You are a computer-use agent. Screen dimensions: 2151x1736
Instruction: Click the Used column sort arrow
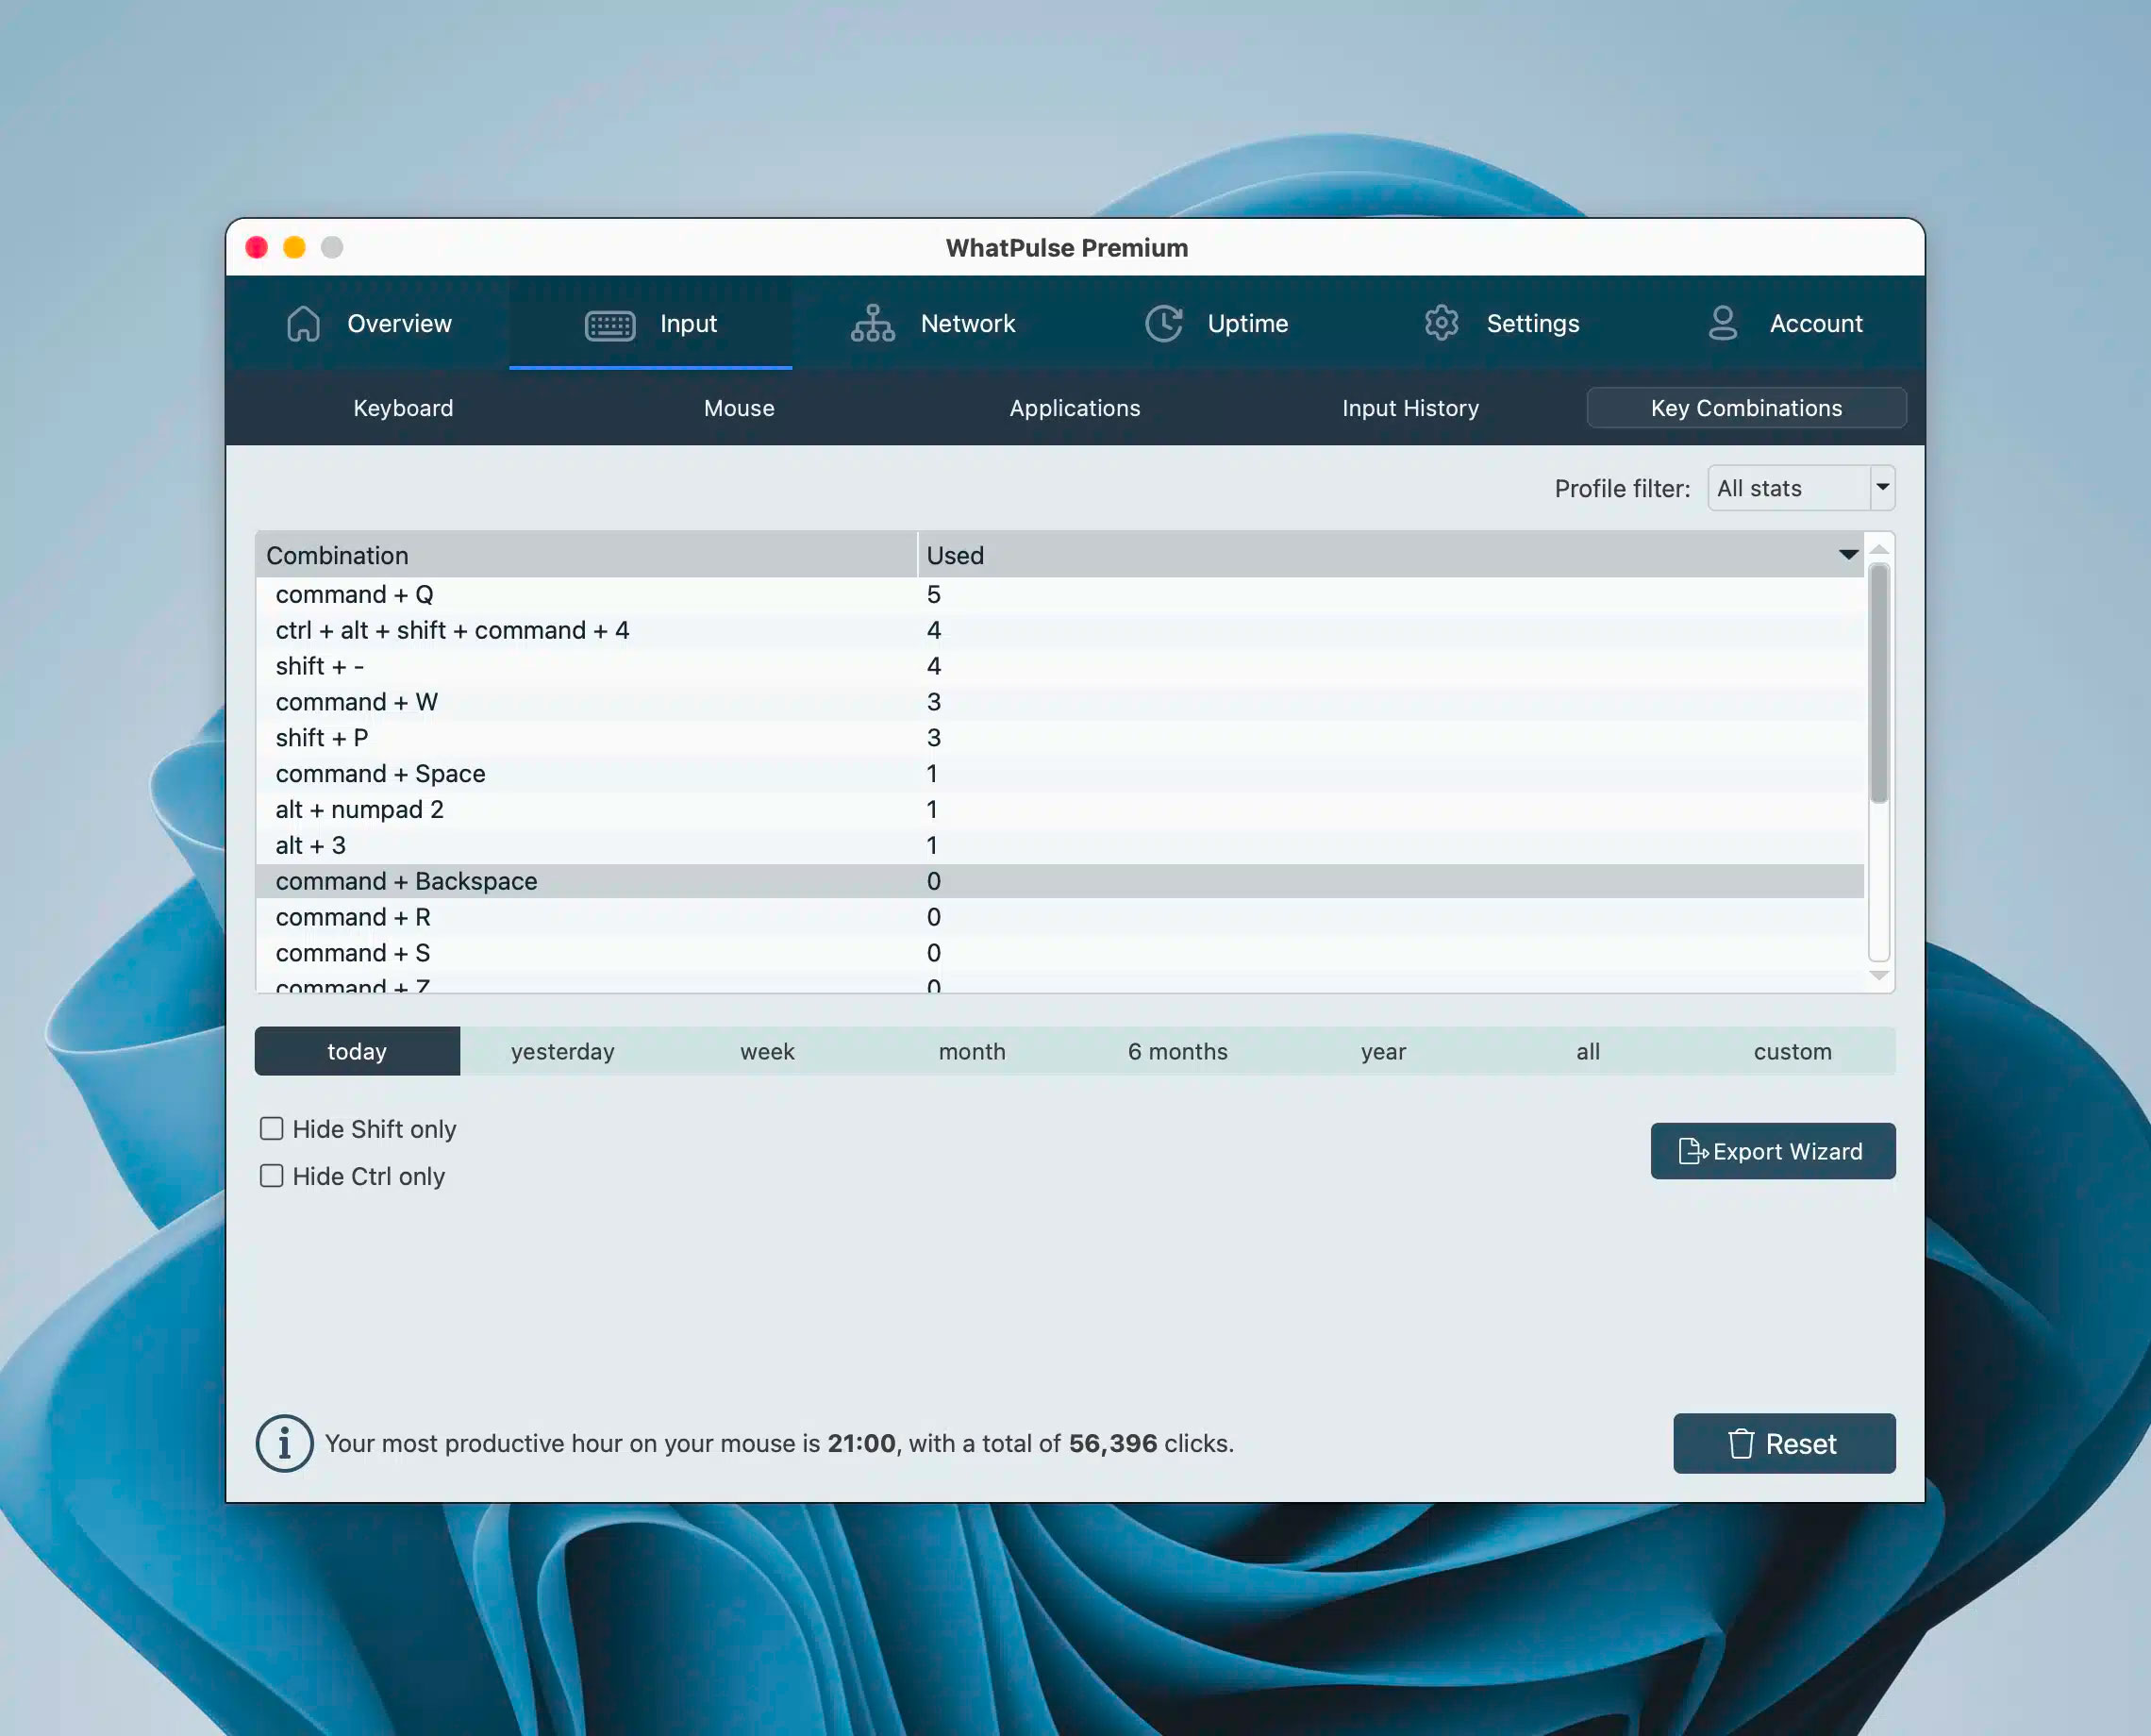[x=1847, y=555]
